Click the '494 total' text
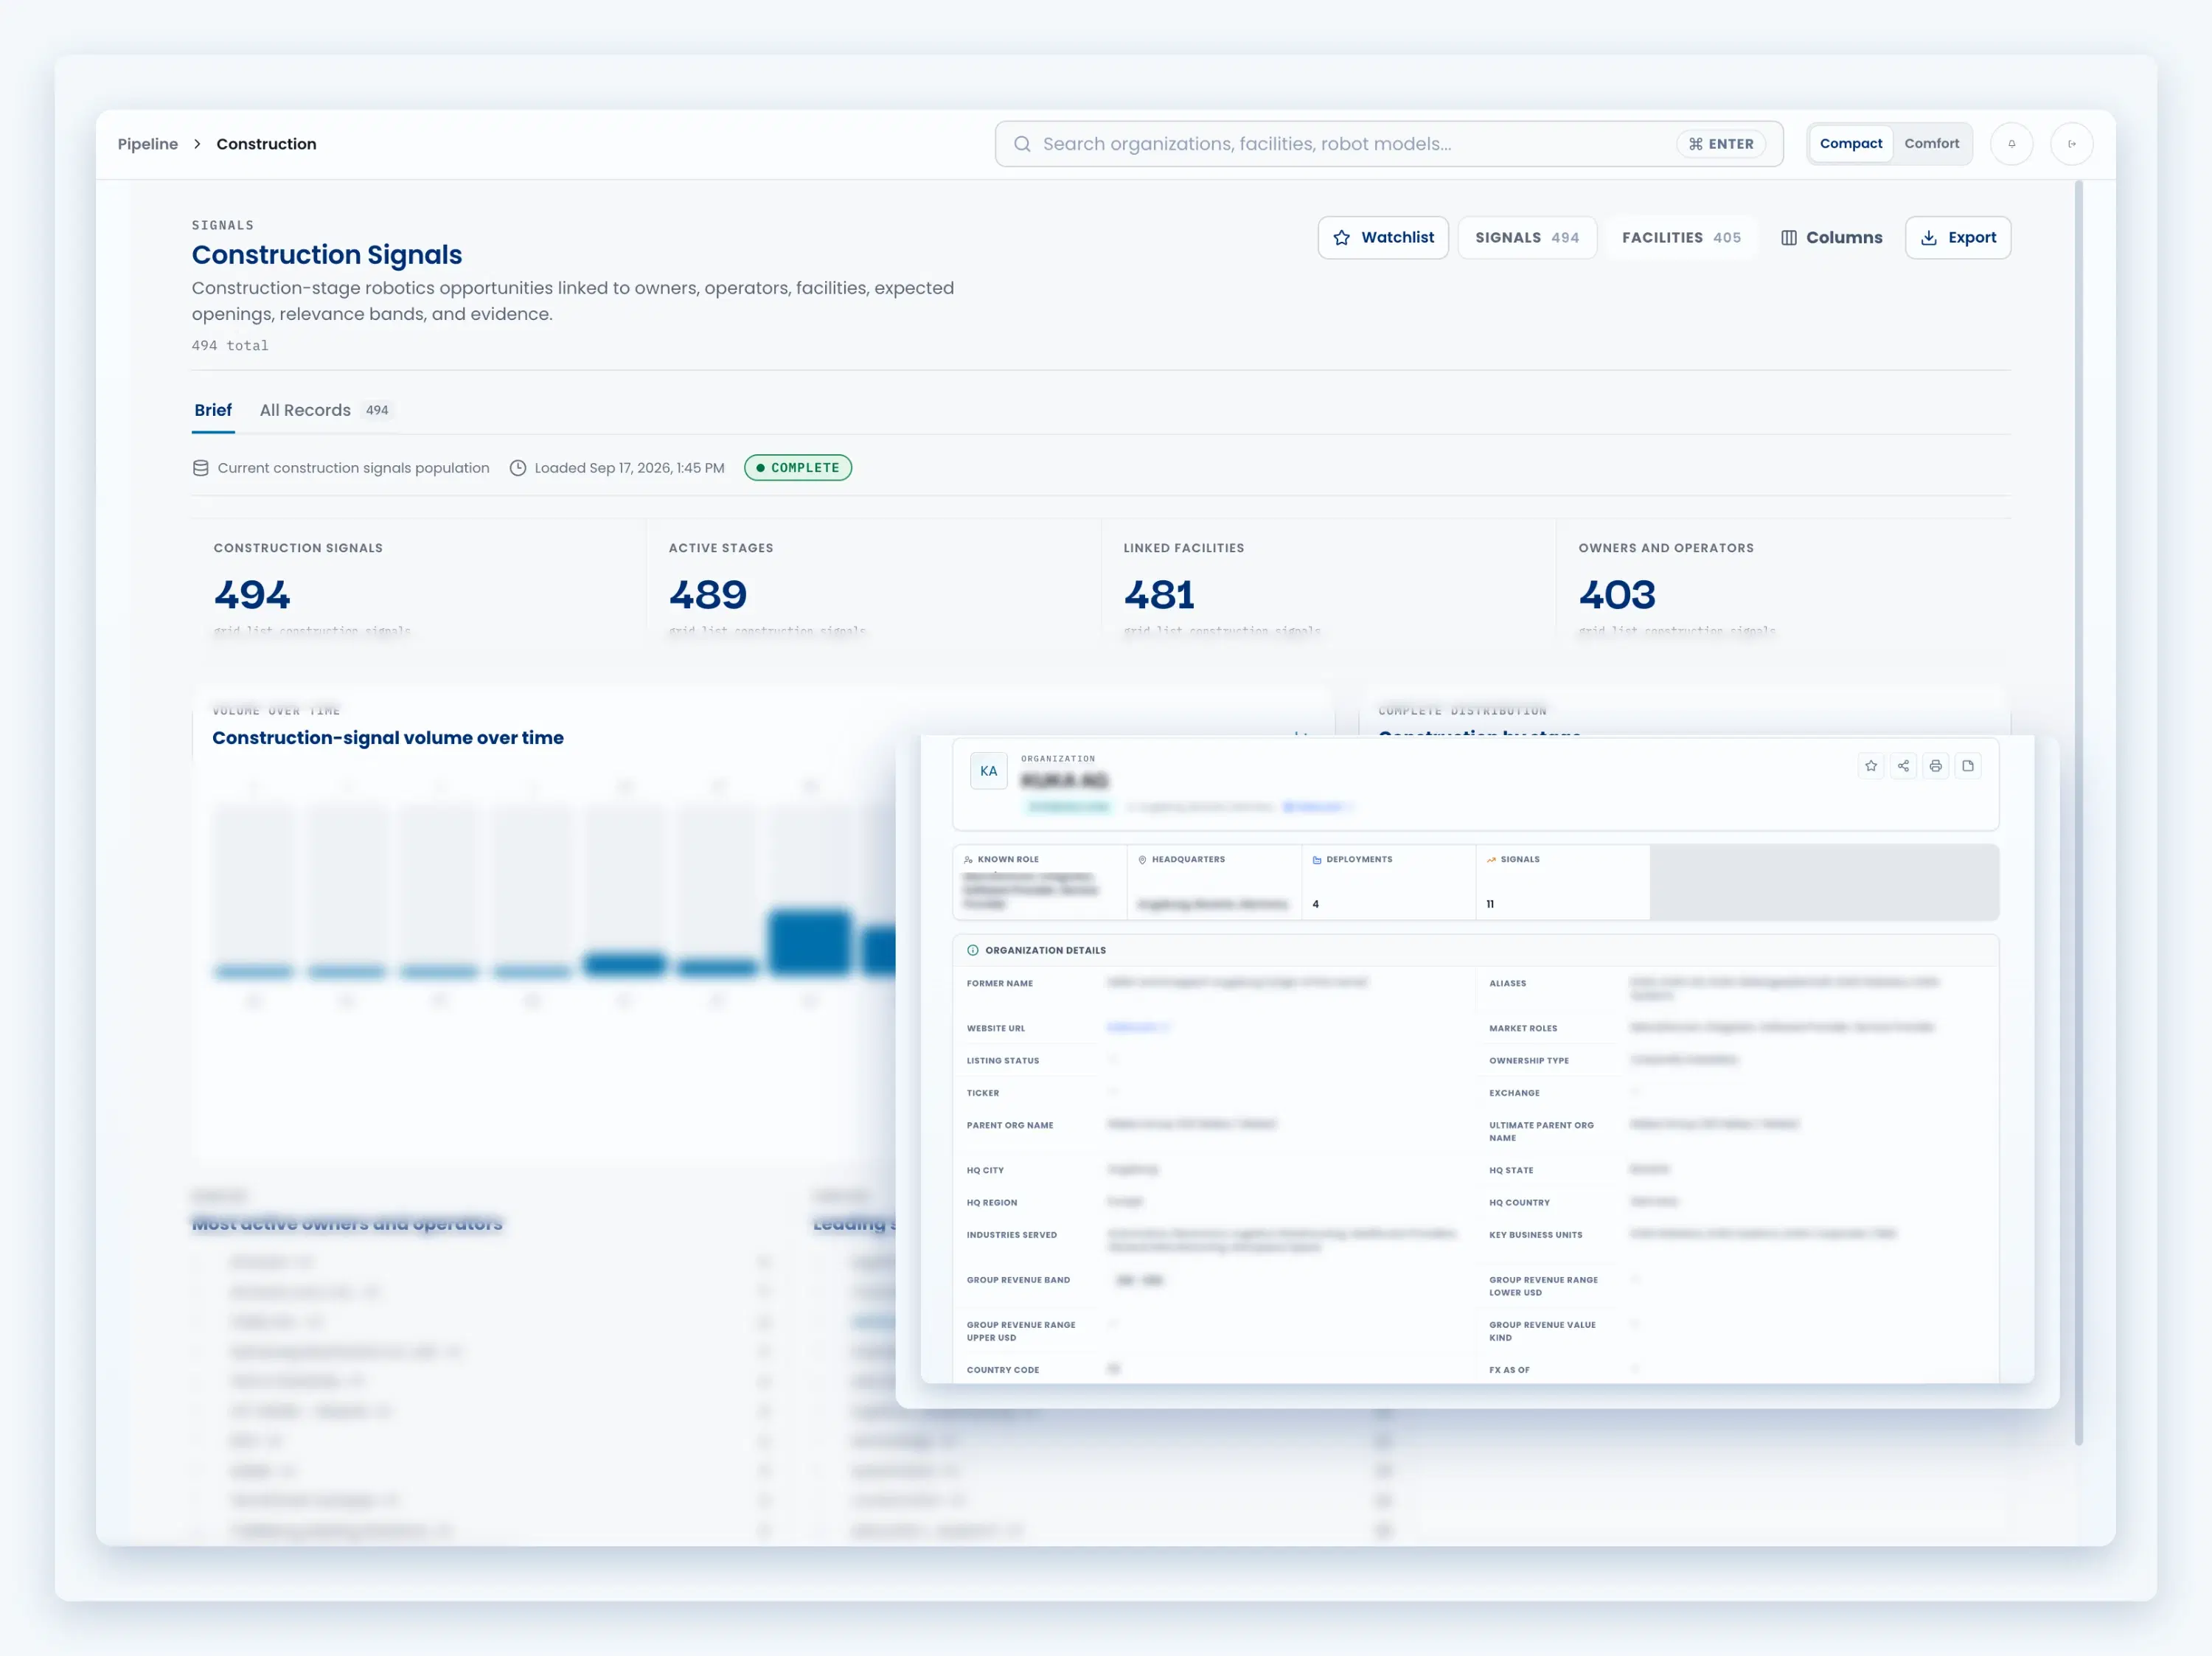This screenshot has height=1656, width=2212. pyautogui.click(x=230, y=345)
